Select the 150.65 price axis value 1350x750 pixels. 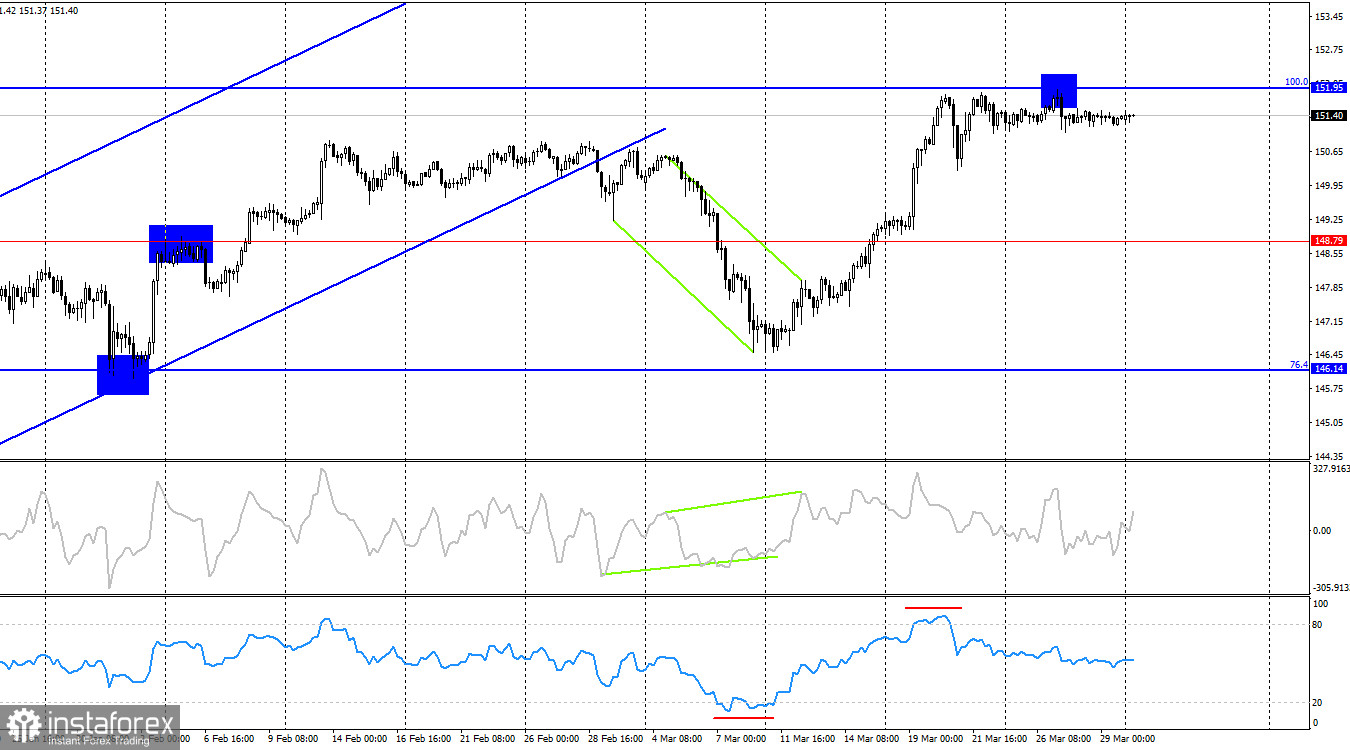pos(1329,152)
